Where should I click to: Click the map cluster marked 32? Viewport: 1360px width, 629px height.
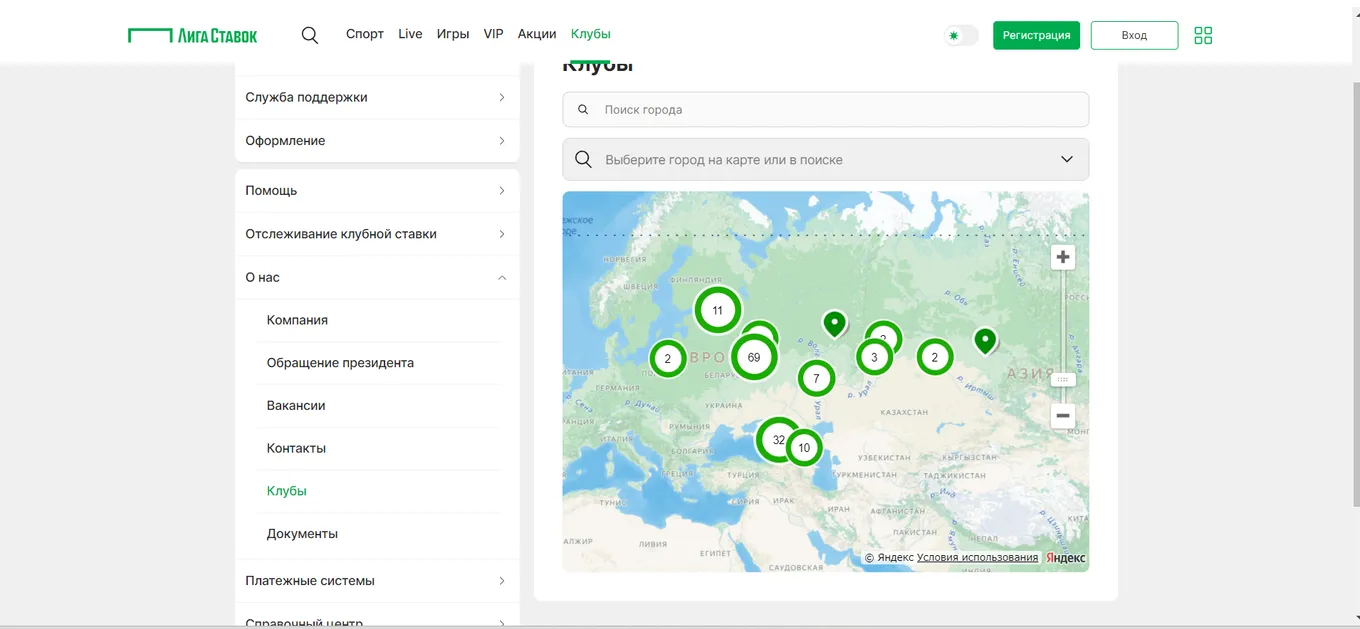pos(778,440)
